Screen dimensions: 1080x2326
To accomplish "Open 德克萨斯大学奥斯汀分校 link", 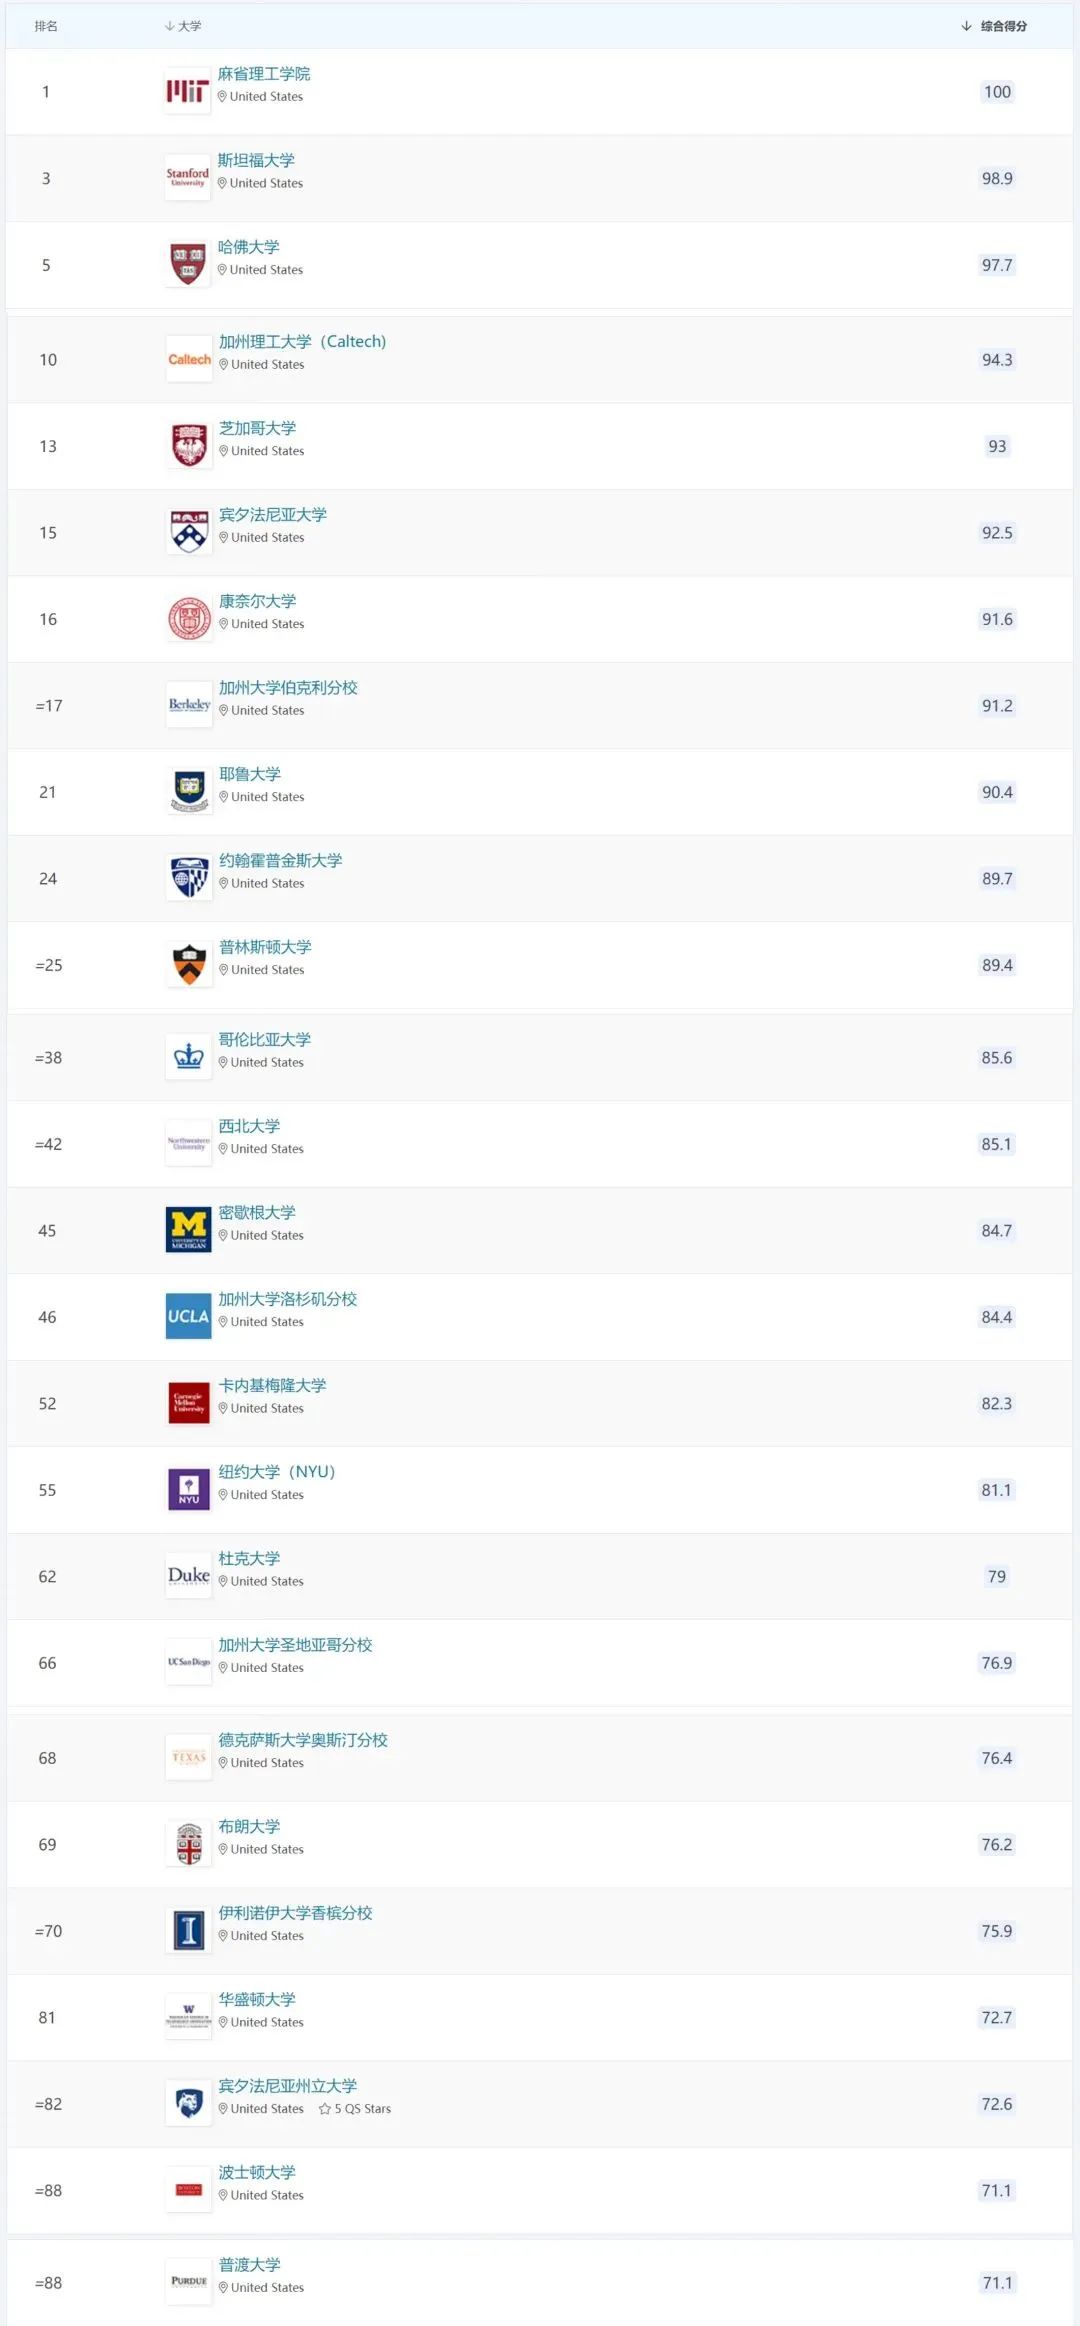I will (x=303, y=1741).
